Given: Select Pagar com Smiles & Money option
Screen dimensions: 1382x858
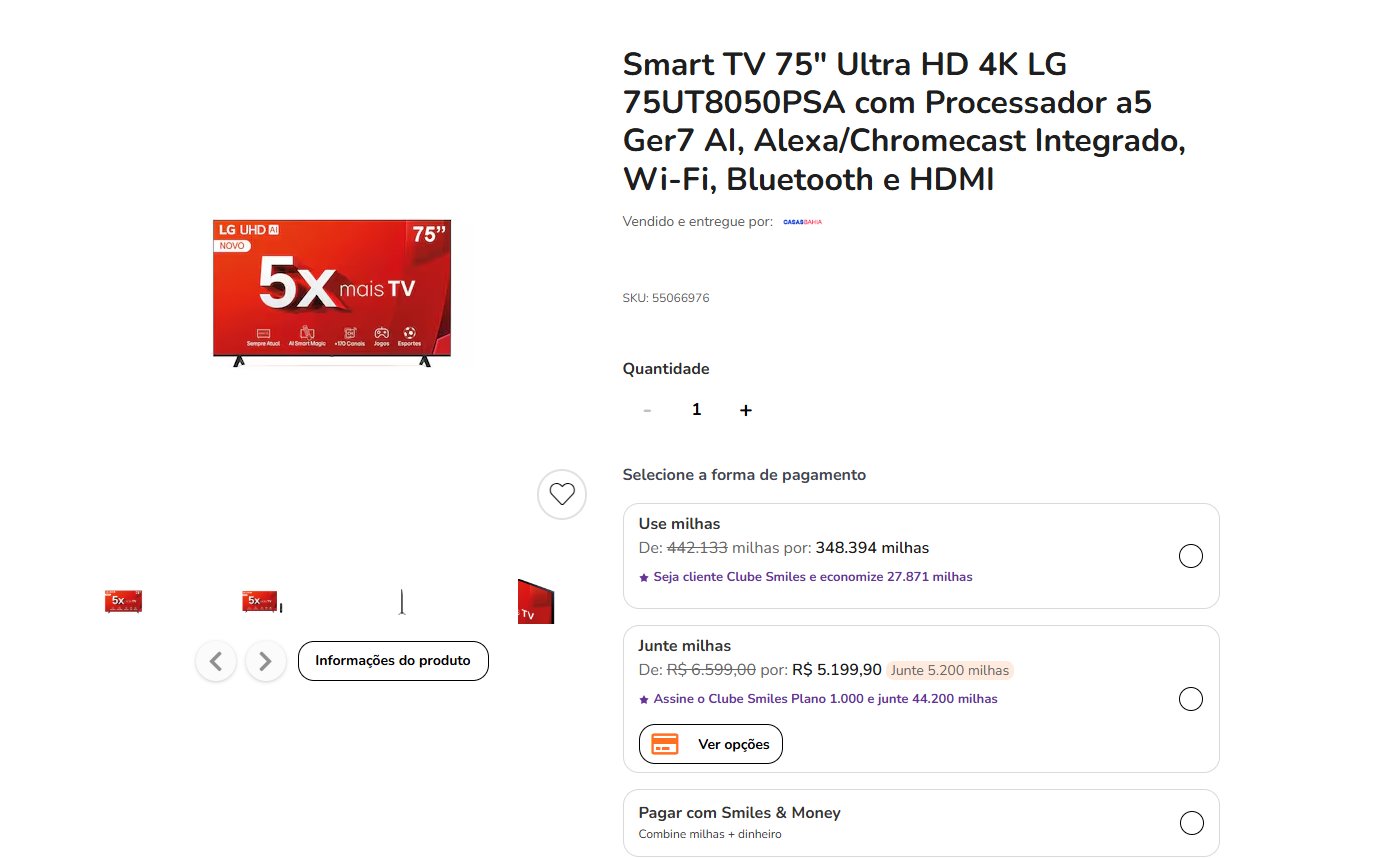Looking at the screenshot, I should point(1191,823).
